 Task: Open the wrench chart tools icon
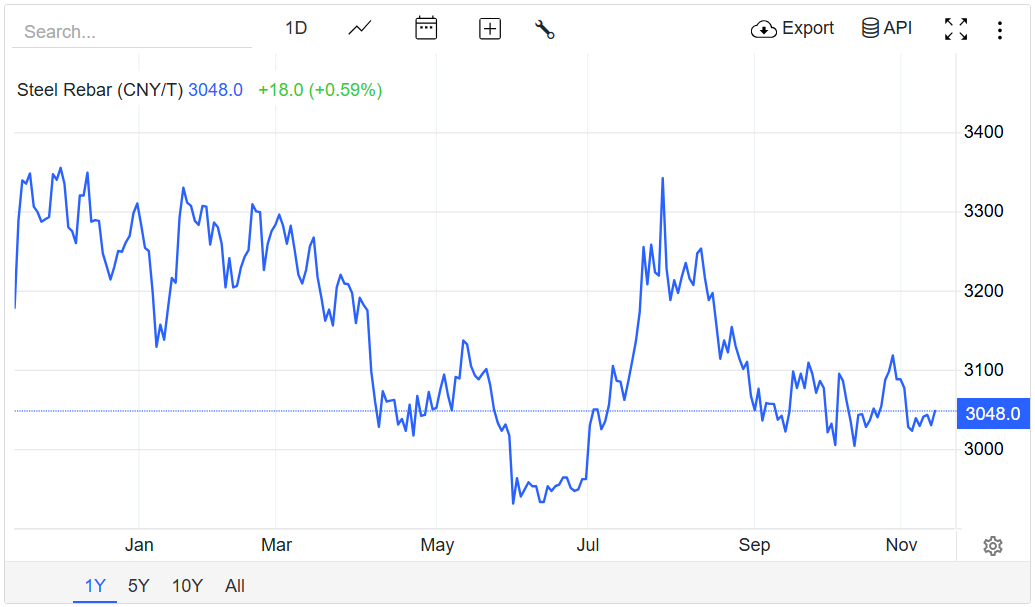pos(545,29)
